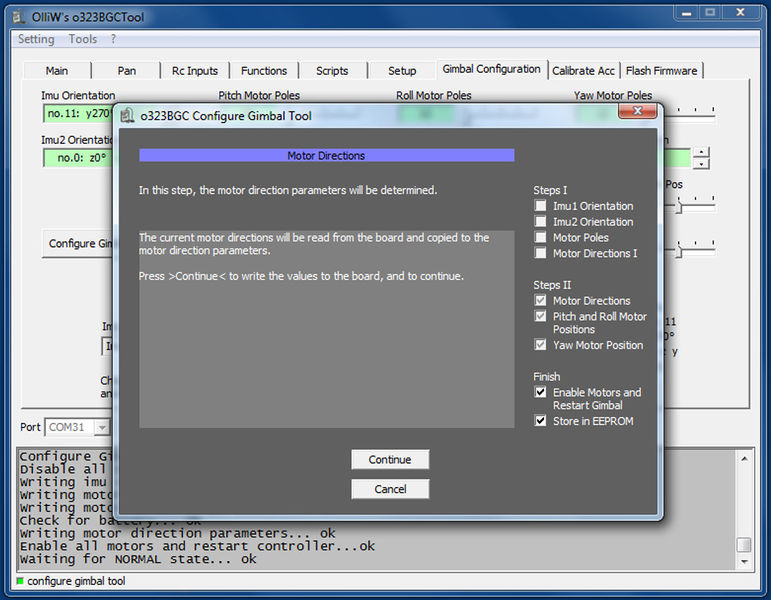Uncheck Store in EEPROM
Image resolution: width=771 pixels, height=600 pixels.
click(x=541, y=421)
